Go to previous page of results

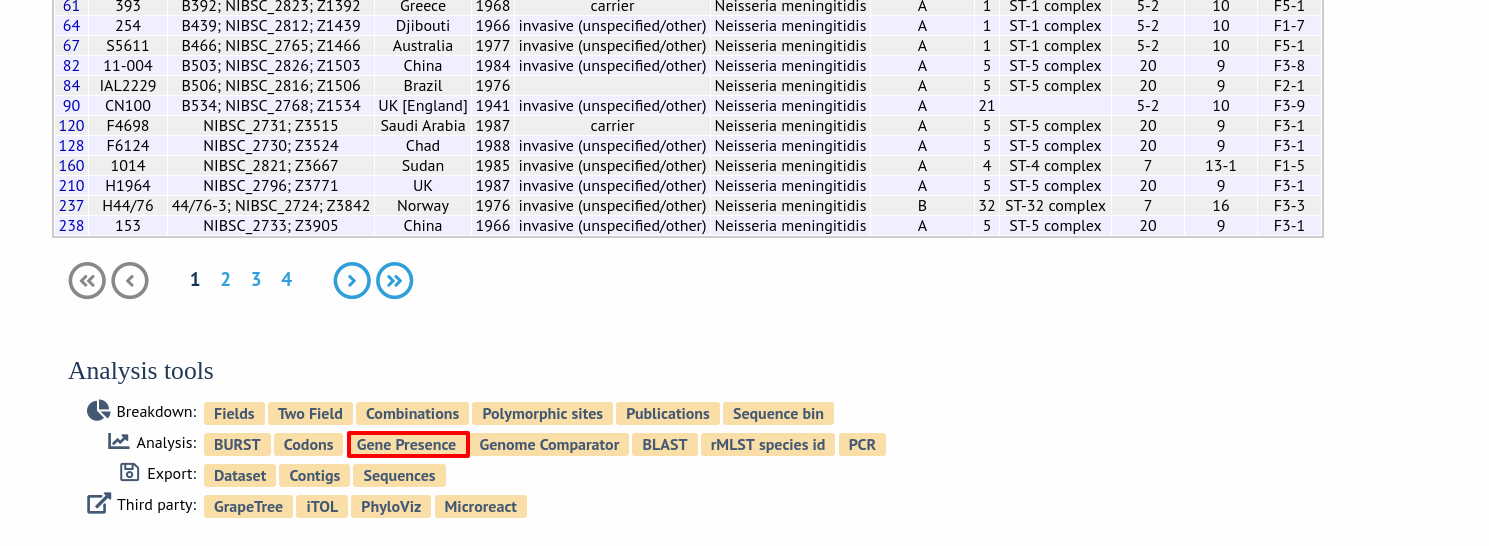click(x=130, y=281)
